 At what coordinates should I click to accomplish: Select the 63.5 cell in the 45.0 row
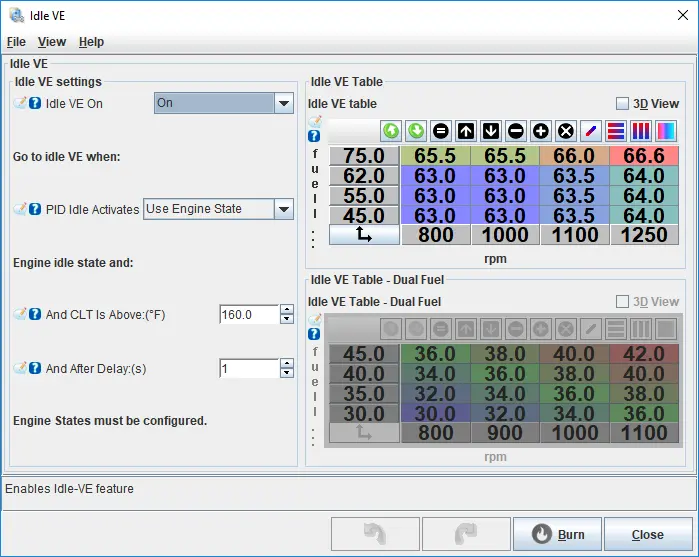coord(574,216)
